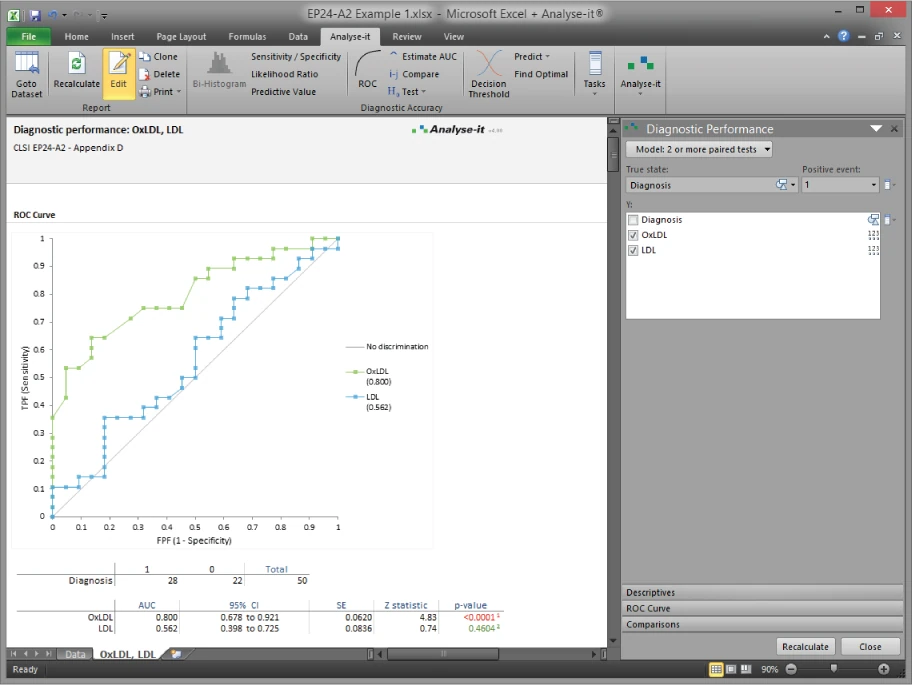Uncheck the OxLDL variable checkbox

(x=633, y=235)
